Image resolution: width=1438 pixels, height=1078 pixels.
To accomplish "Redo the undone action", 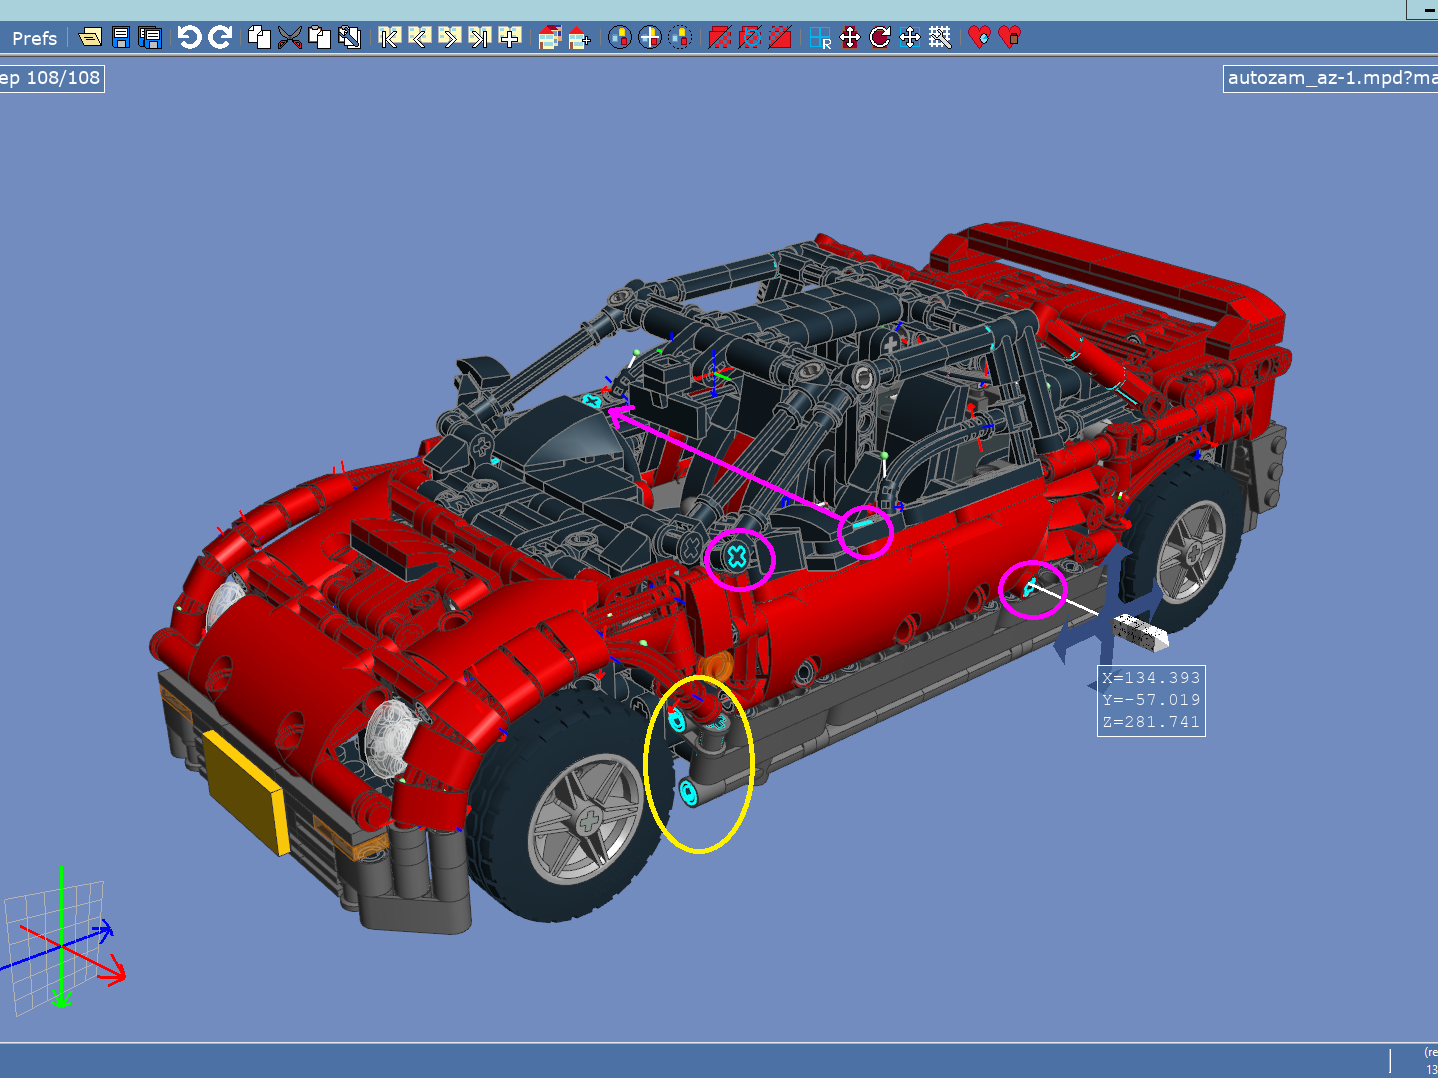I will (x=218, y=37).
